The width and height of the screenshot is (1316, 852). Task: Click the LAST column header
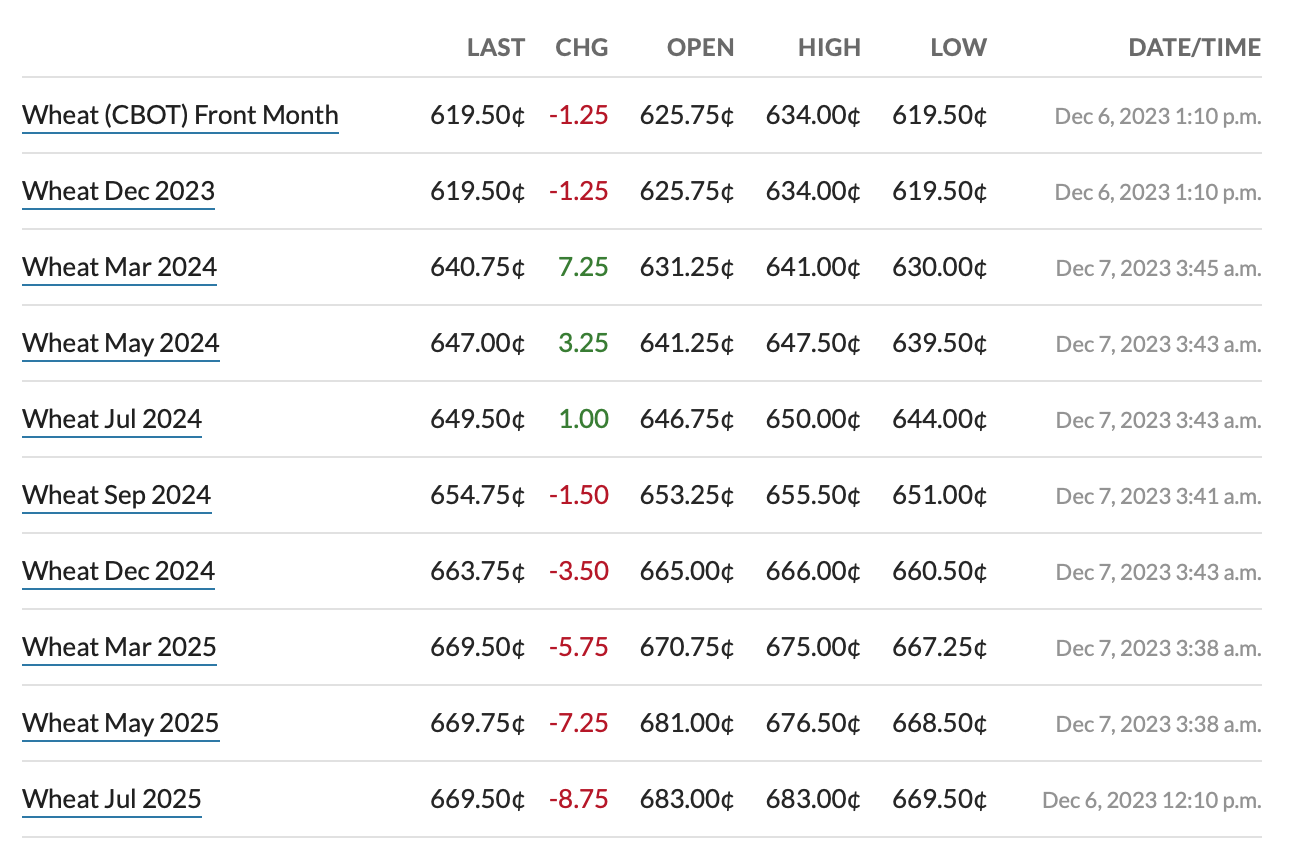coord(496,47)
